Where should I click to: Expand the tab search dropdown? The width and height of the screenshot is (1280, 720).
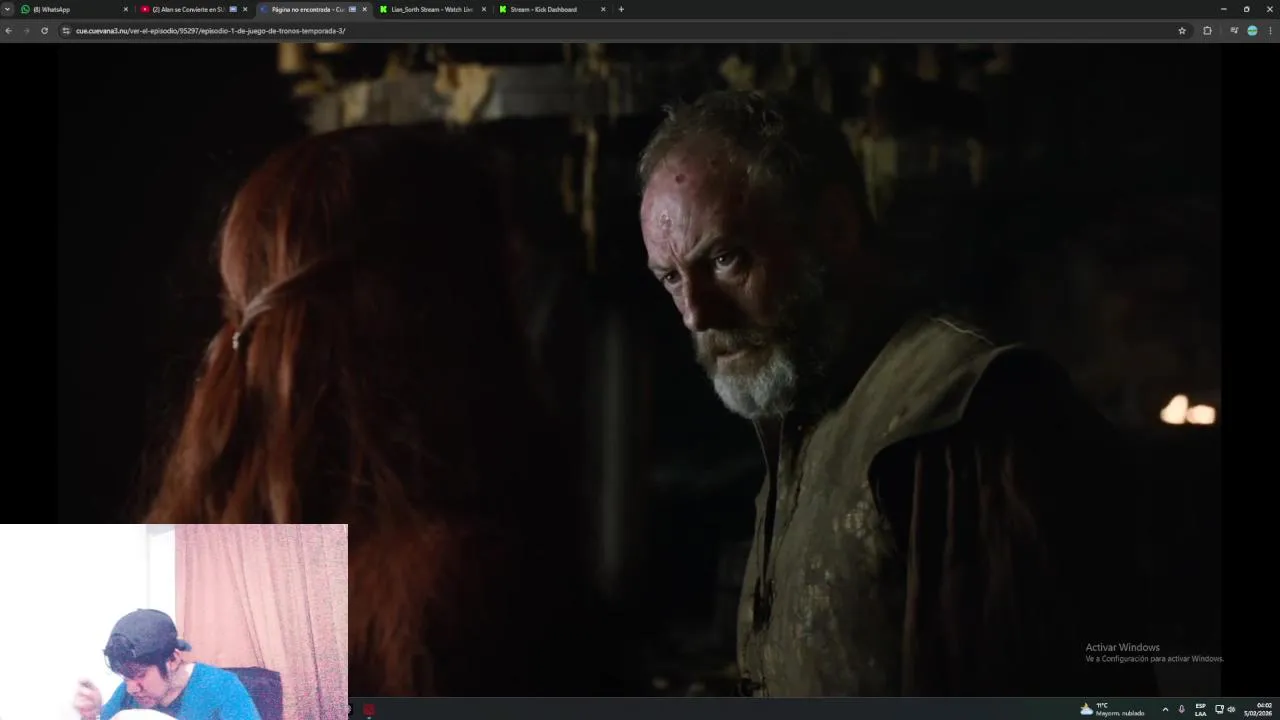coord(7,9)
